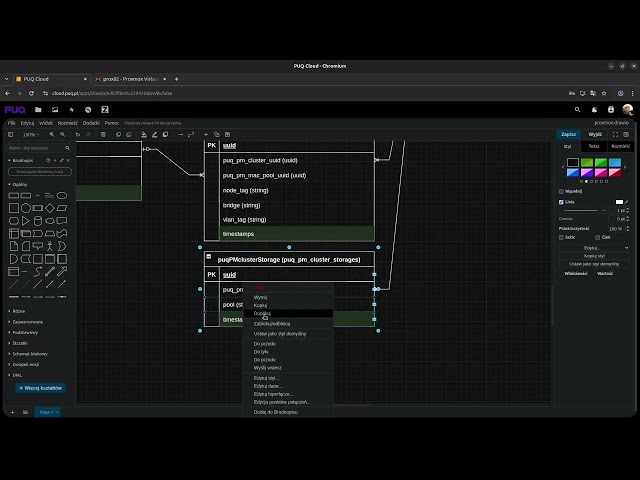Click the insert plus toolbar icon
The image size is (640, 480).
(206, 134)
